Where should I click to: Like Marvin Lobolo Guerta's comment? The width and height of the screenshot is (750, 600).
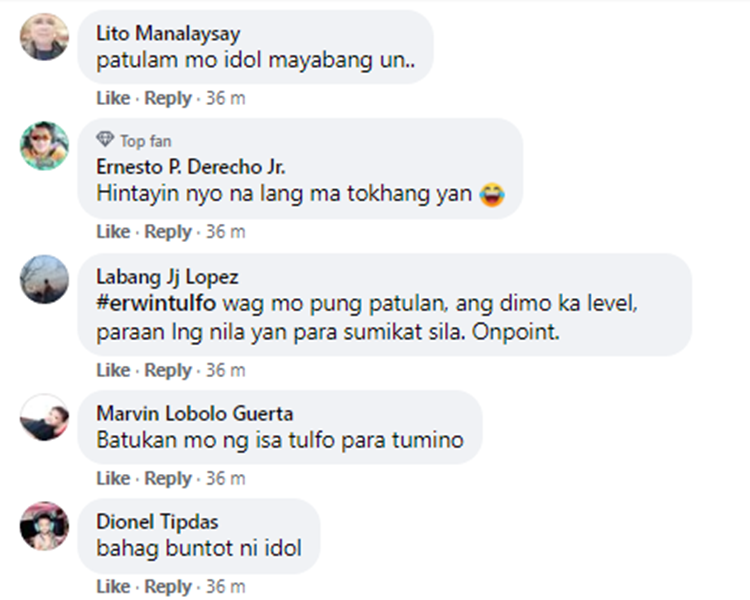point(113,478)
